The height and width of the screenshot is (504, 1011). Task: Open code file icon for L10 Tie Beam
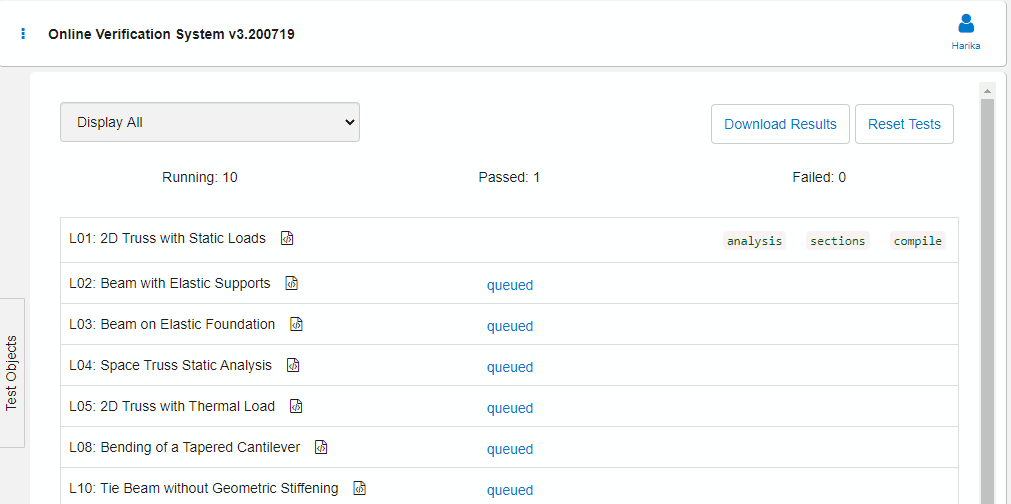360,489
